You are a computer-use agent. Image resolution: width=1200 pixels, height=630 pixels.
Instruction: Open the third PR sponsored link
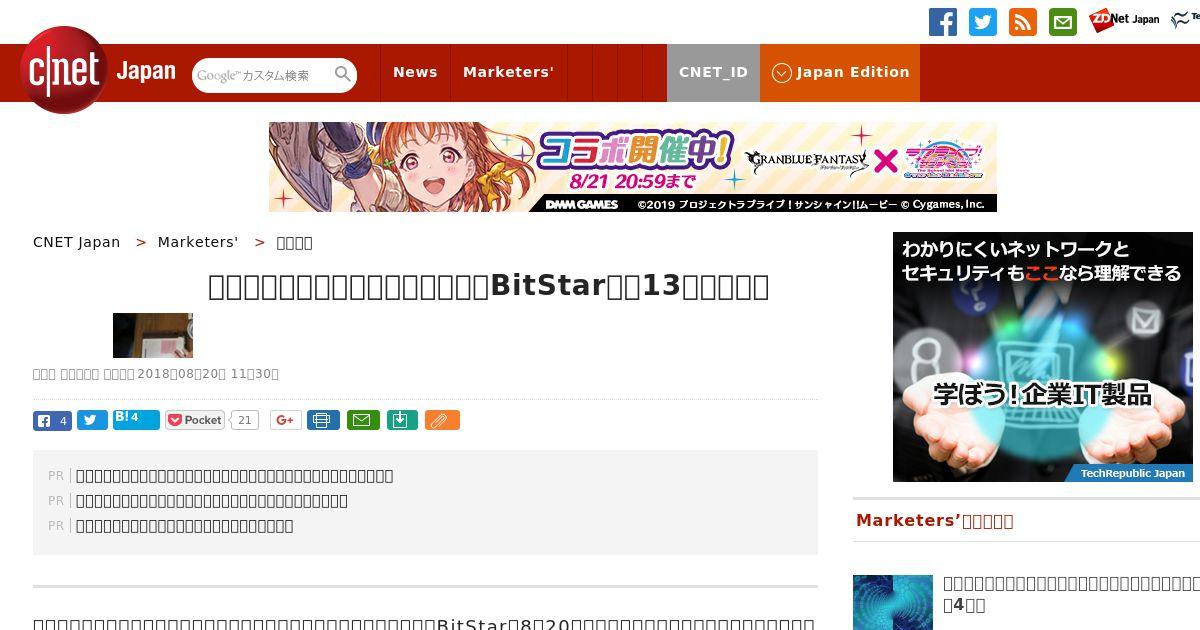(x=185, y=526)
